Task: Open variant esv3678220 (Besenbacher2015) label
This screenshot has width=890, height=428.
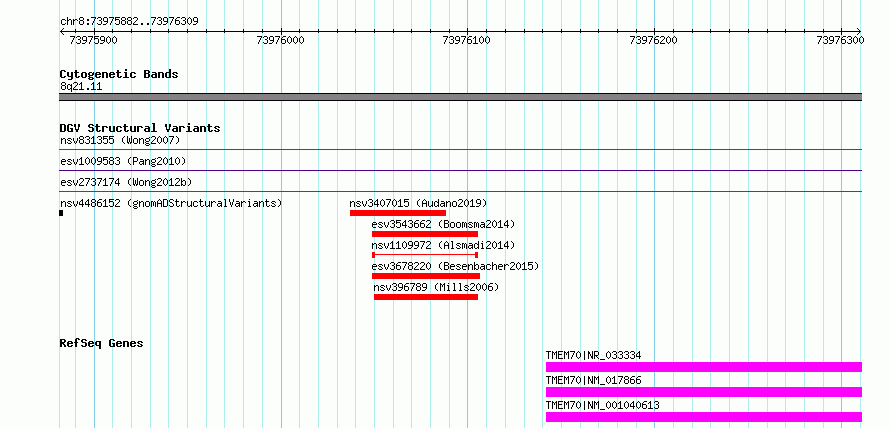Action: (455, 266)
